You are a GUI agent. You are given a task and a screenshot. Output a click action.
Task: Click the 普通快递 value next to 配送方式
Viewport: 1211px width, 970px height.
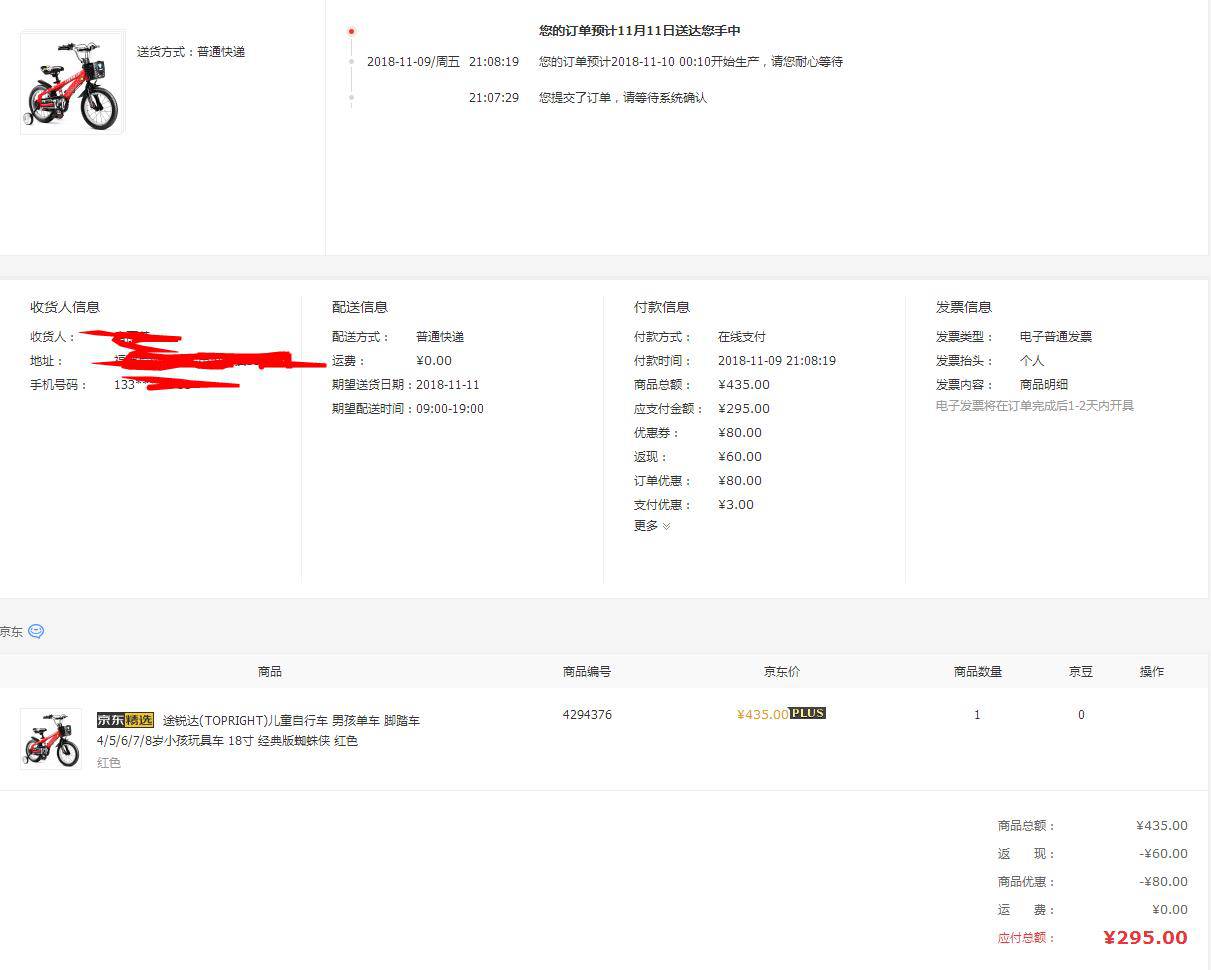[x=440, y=337]
